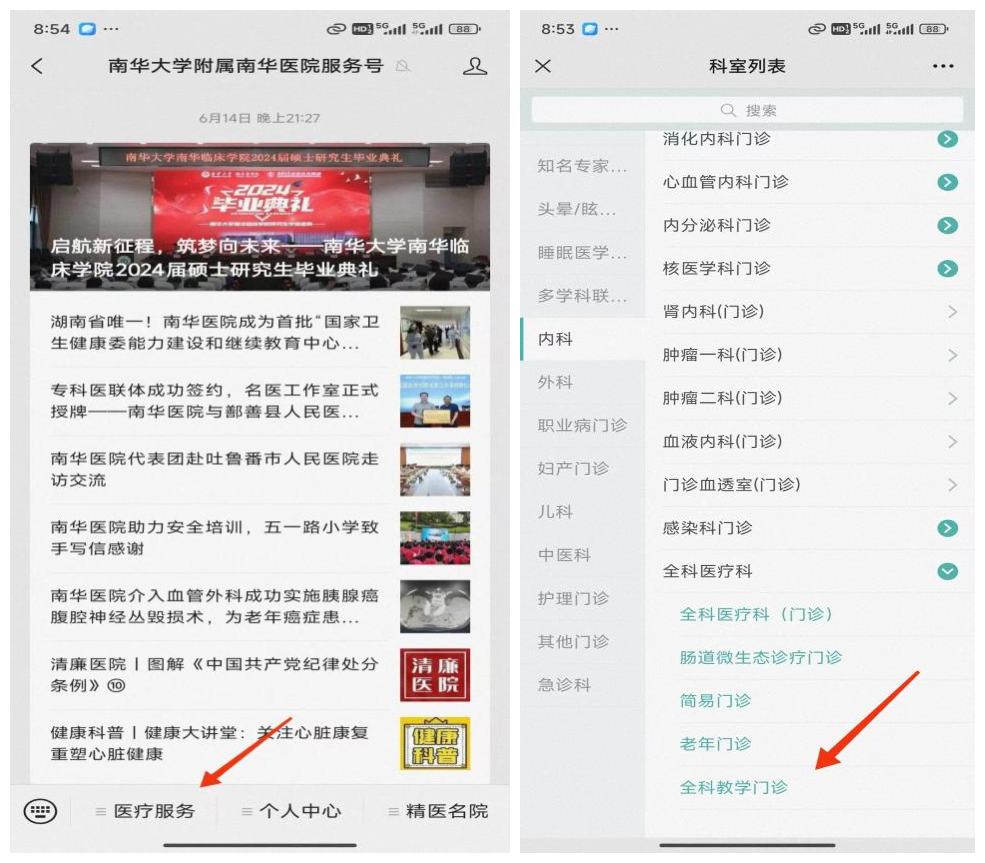Image resolution: width=985 pixels, height=863 pixels.
Task: Open 精医名院 bottom menu
Action: pyautogui.click(x=438, y=811)
